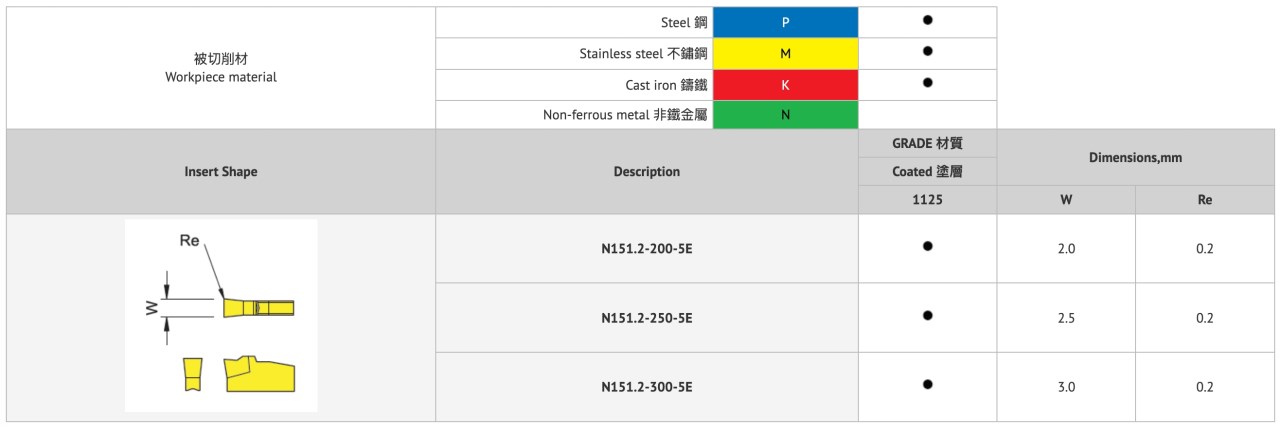
Task: Click the availability dot for Stainless steel
Action: (927, 51)
